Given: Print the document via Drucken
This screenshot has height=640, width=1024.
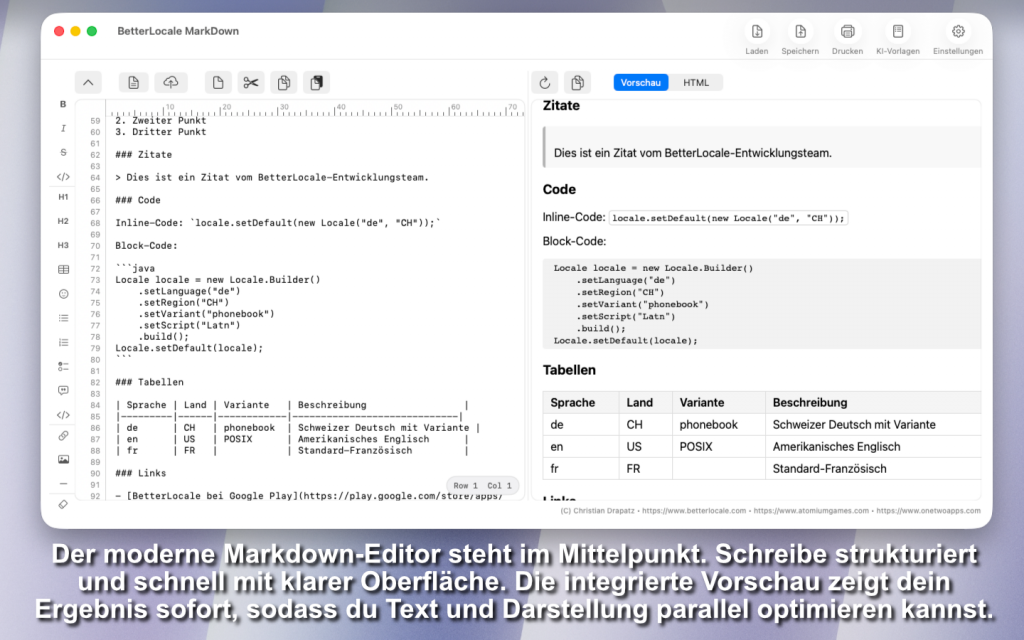Looking at the screenshot, I should coord(847,37).
